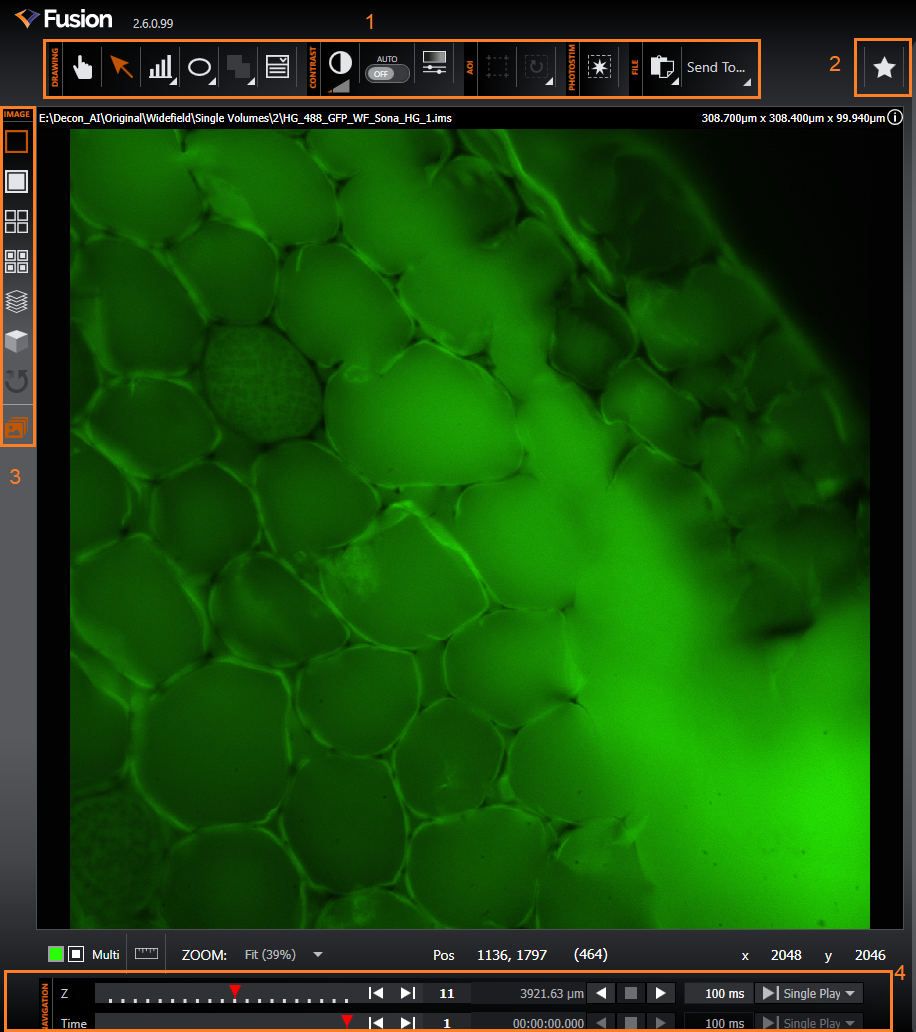Click the favorites star icon

(x=884, y=67)
